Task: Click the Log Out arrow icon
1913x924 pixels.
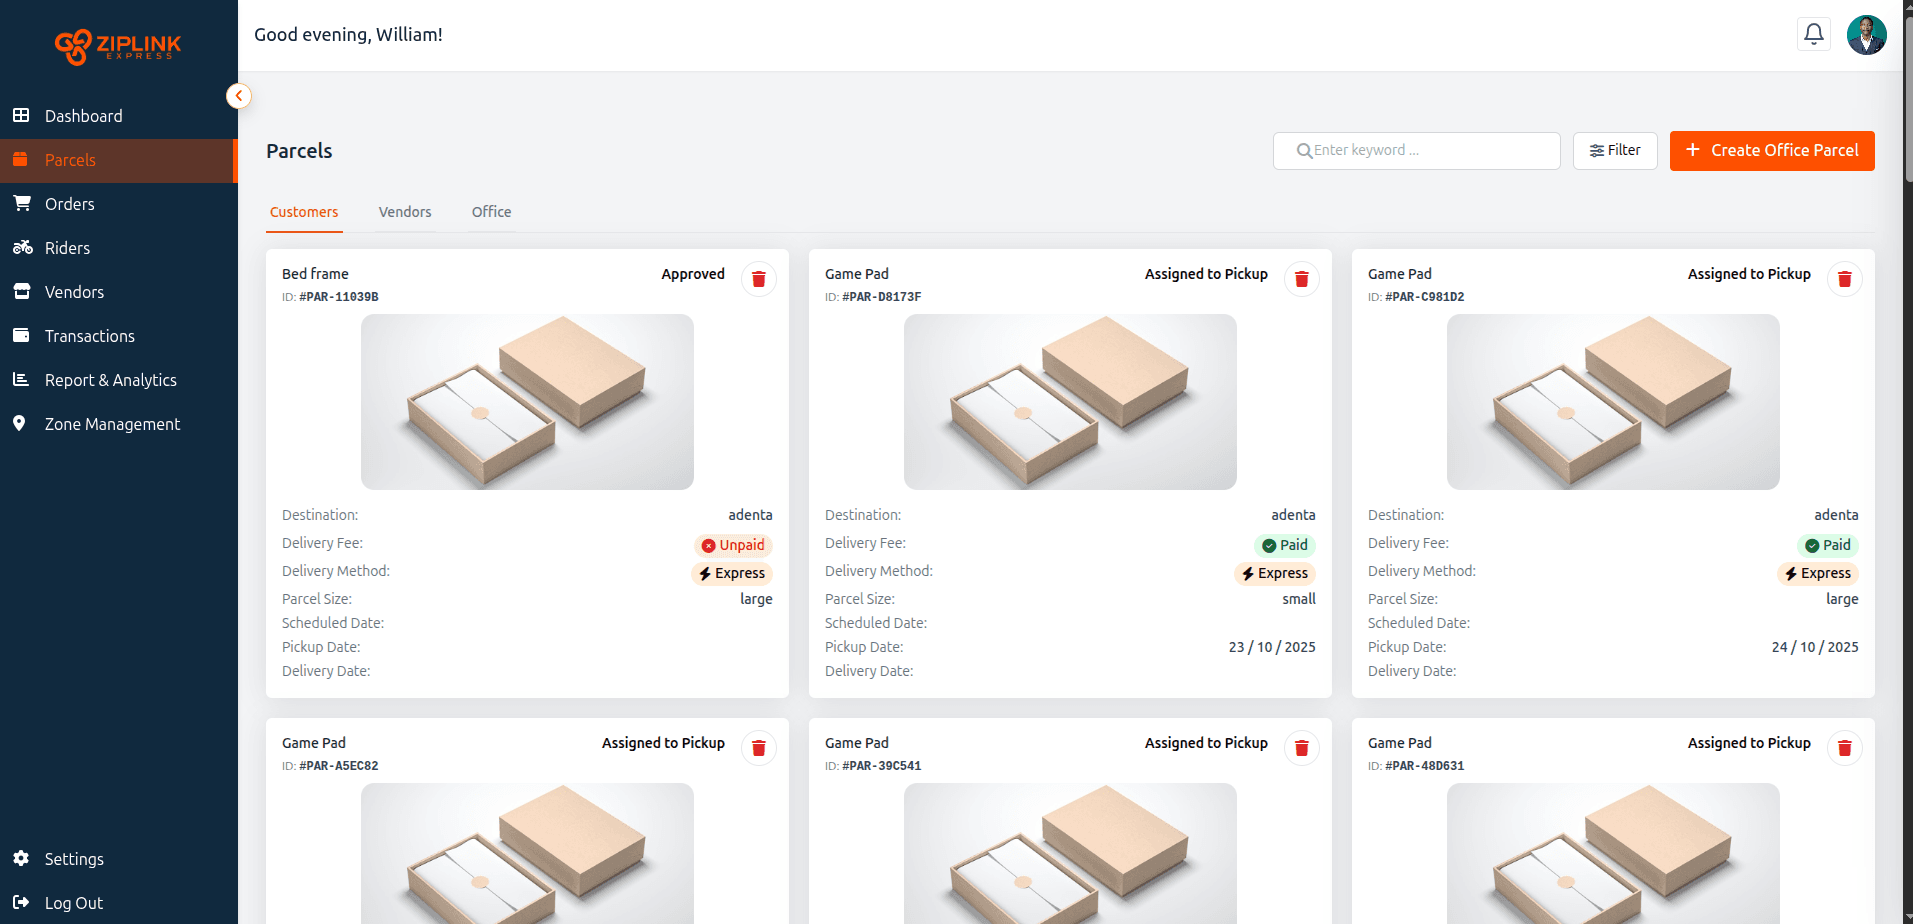Action: coord(21,902)
